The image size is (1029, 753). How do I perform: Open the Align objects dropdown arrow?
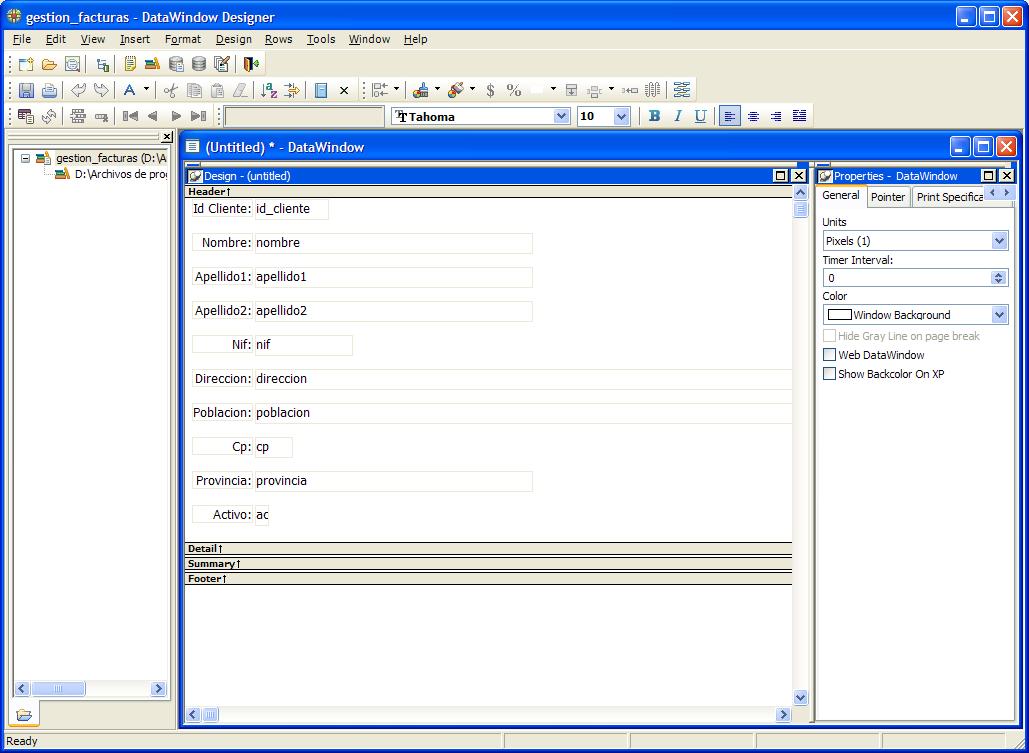click(x=396, y=90)
